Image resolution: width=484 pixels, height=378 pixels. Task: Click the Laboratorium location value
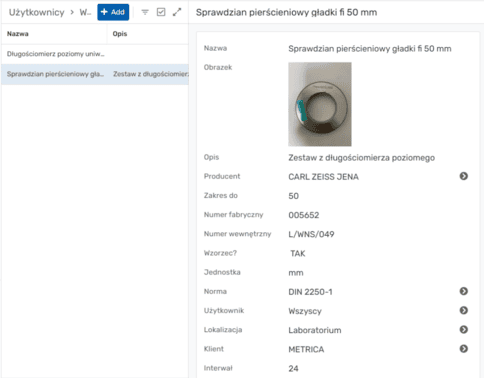click(x=315, y=330)
